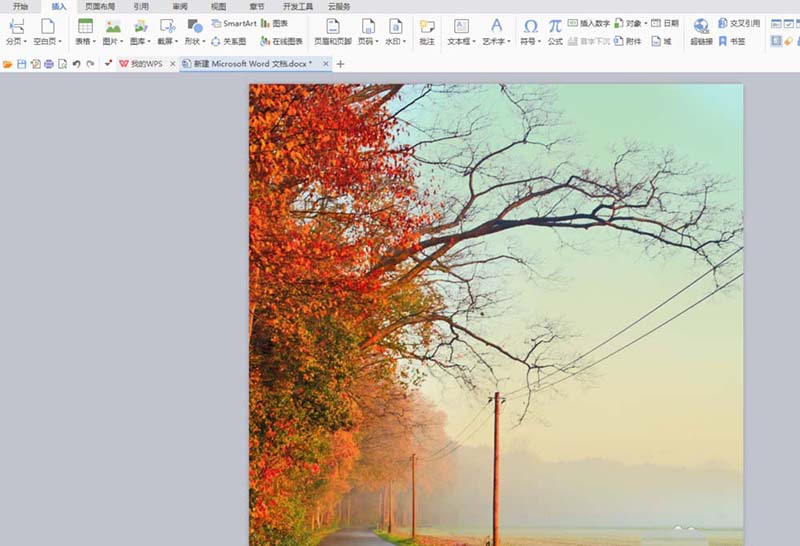This screenshot has height=546, width=800.
Task: Insert a 图表 chart
Action: [x=274, y=23]
